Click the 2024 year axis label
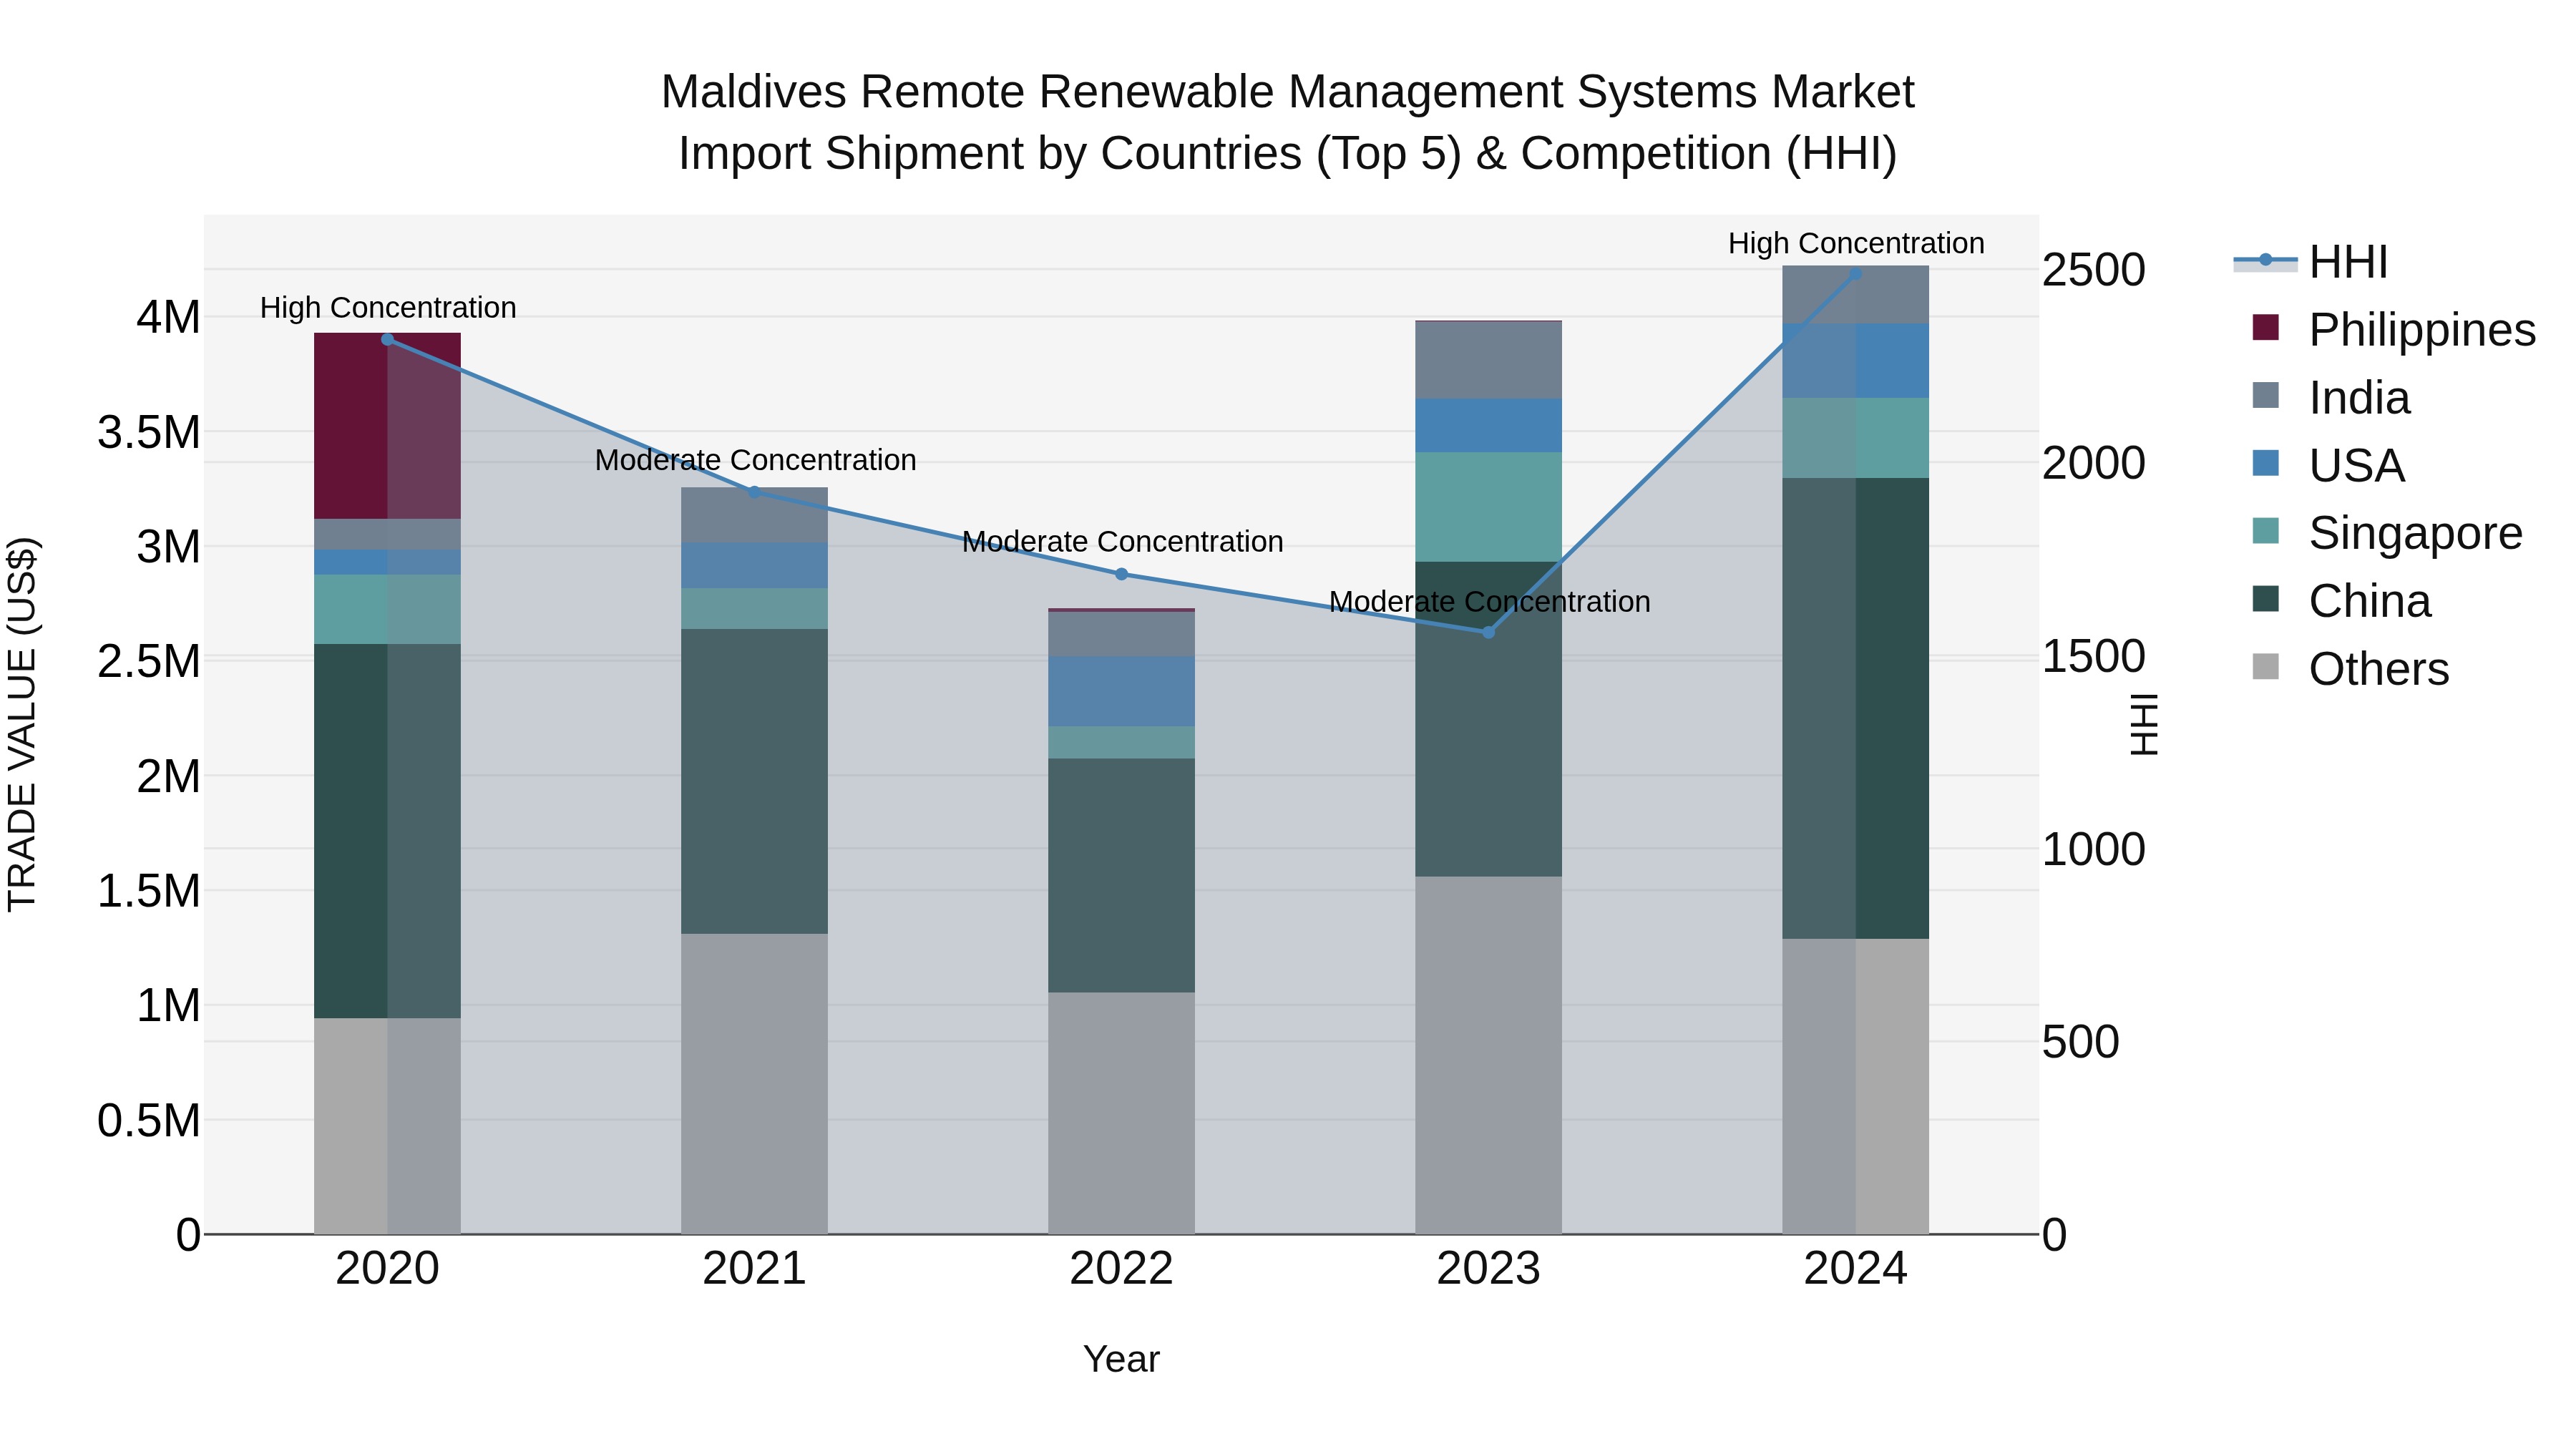 coord(1855,1269)
